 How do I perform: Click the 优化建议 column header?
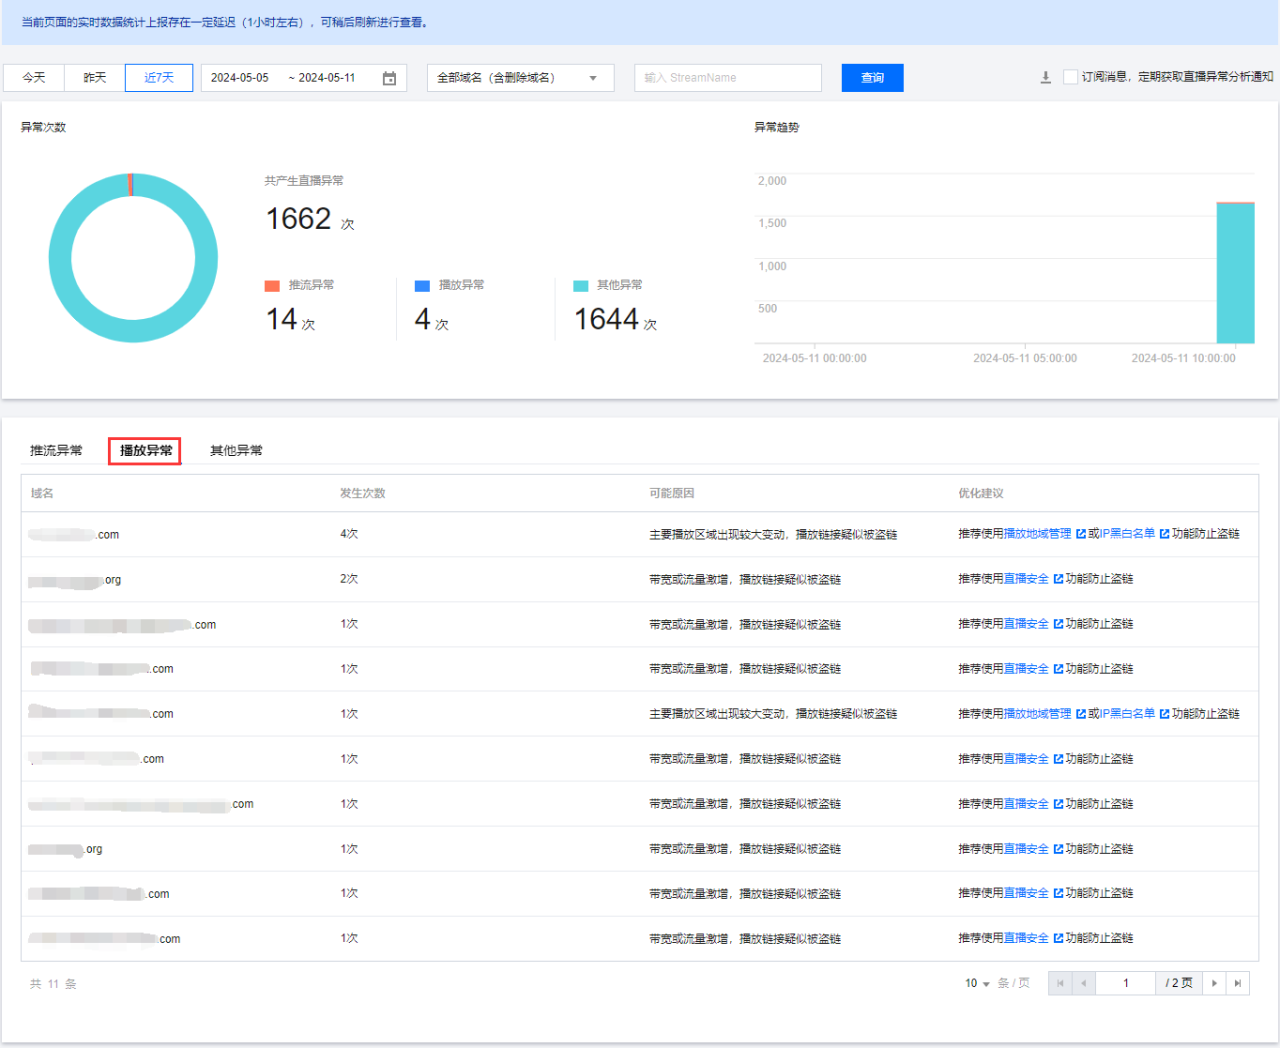[980, 494]
